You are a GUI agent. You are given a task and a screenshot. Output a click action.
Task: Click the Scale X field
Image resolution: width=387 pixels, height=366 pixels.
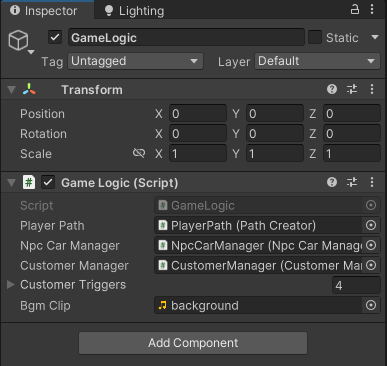pyautogui.click(x=198, y=153)
